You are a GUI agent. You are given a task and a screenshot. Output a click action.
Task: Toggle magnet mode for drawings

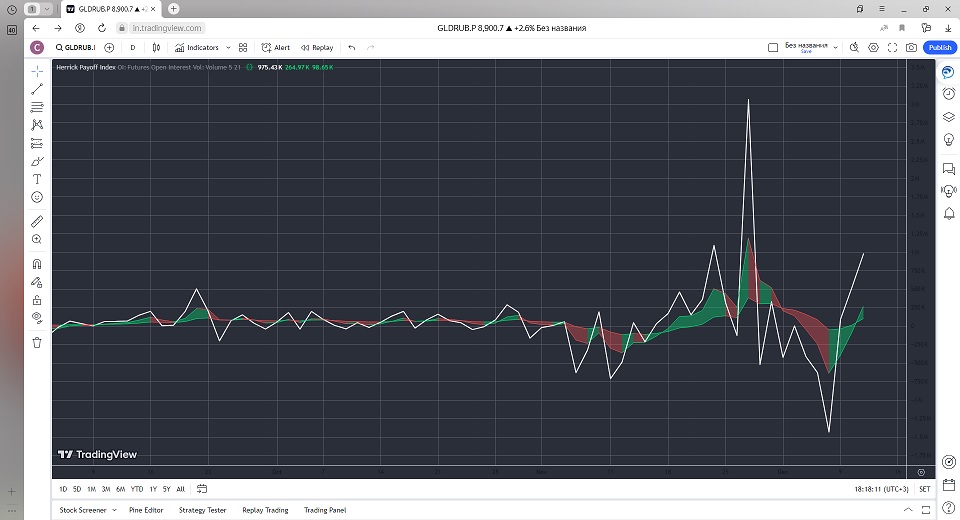pos(37,264)
